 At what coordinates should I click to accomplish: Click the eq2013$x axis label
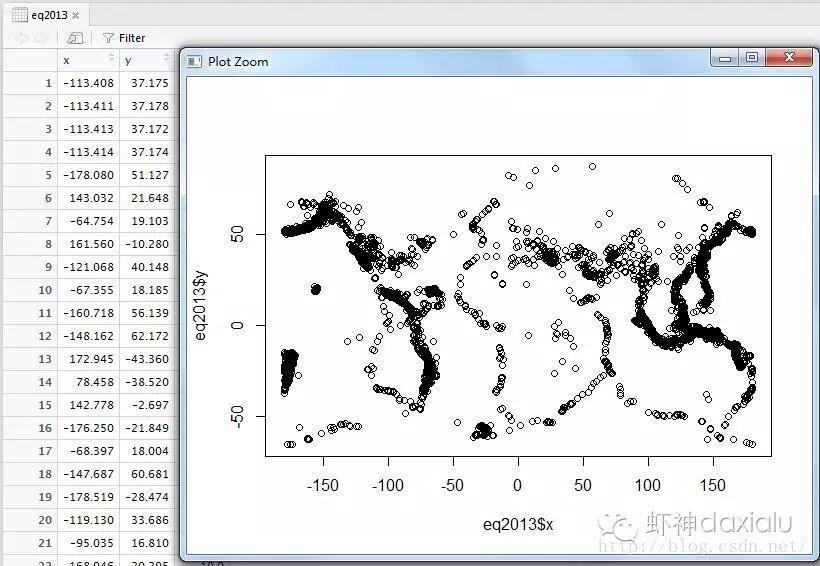pos(518,524)
